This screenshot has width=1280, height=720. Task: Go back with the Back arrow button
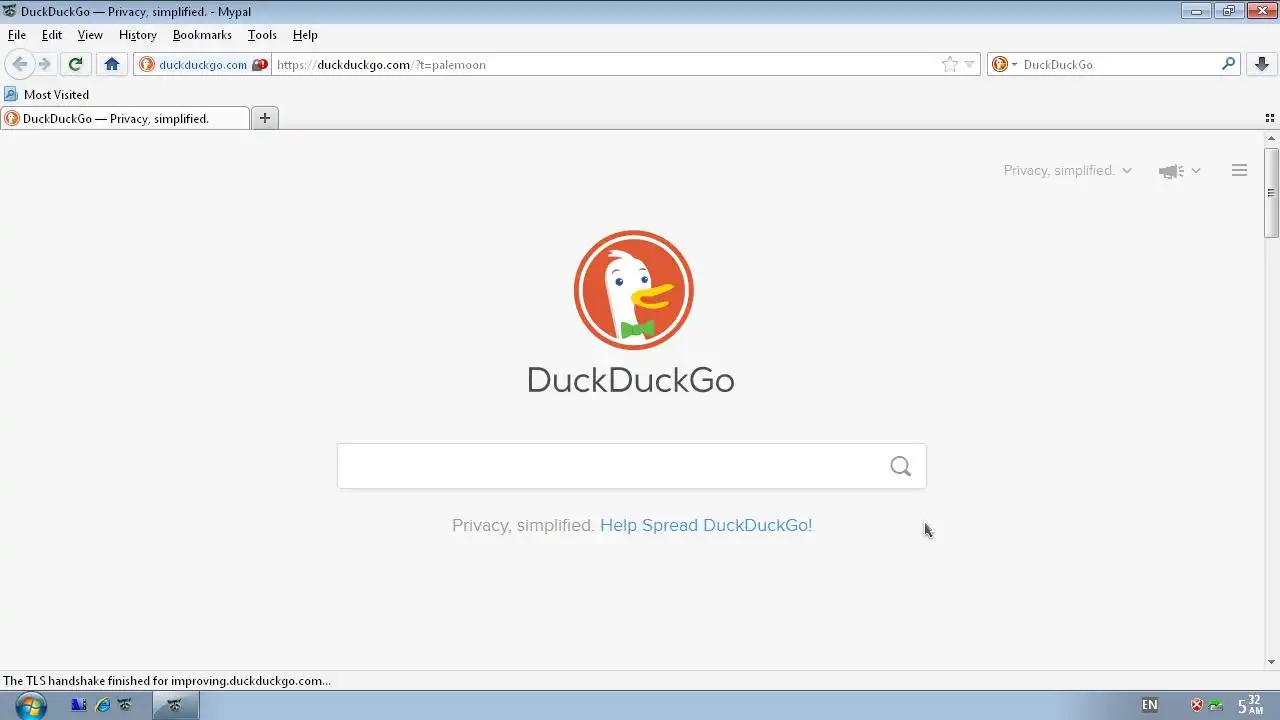[19, 64]
